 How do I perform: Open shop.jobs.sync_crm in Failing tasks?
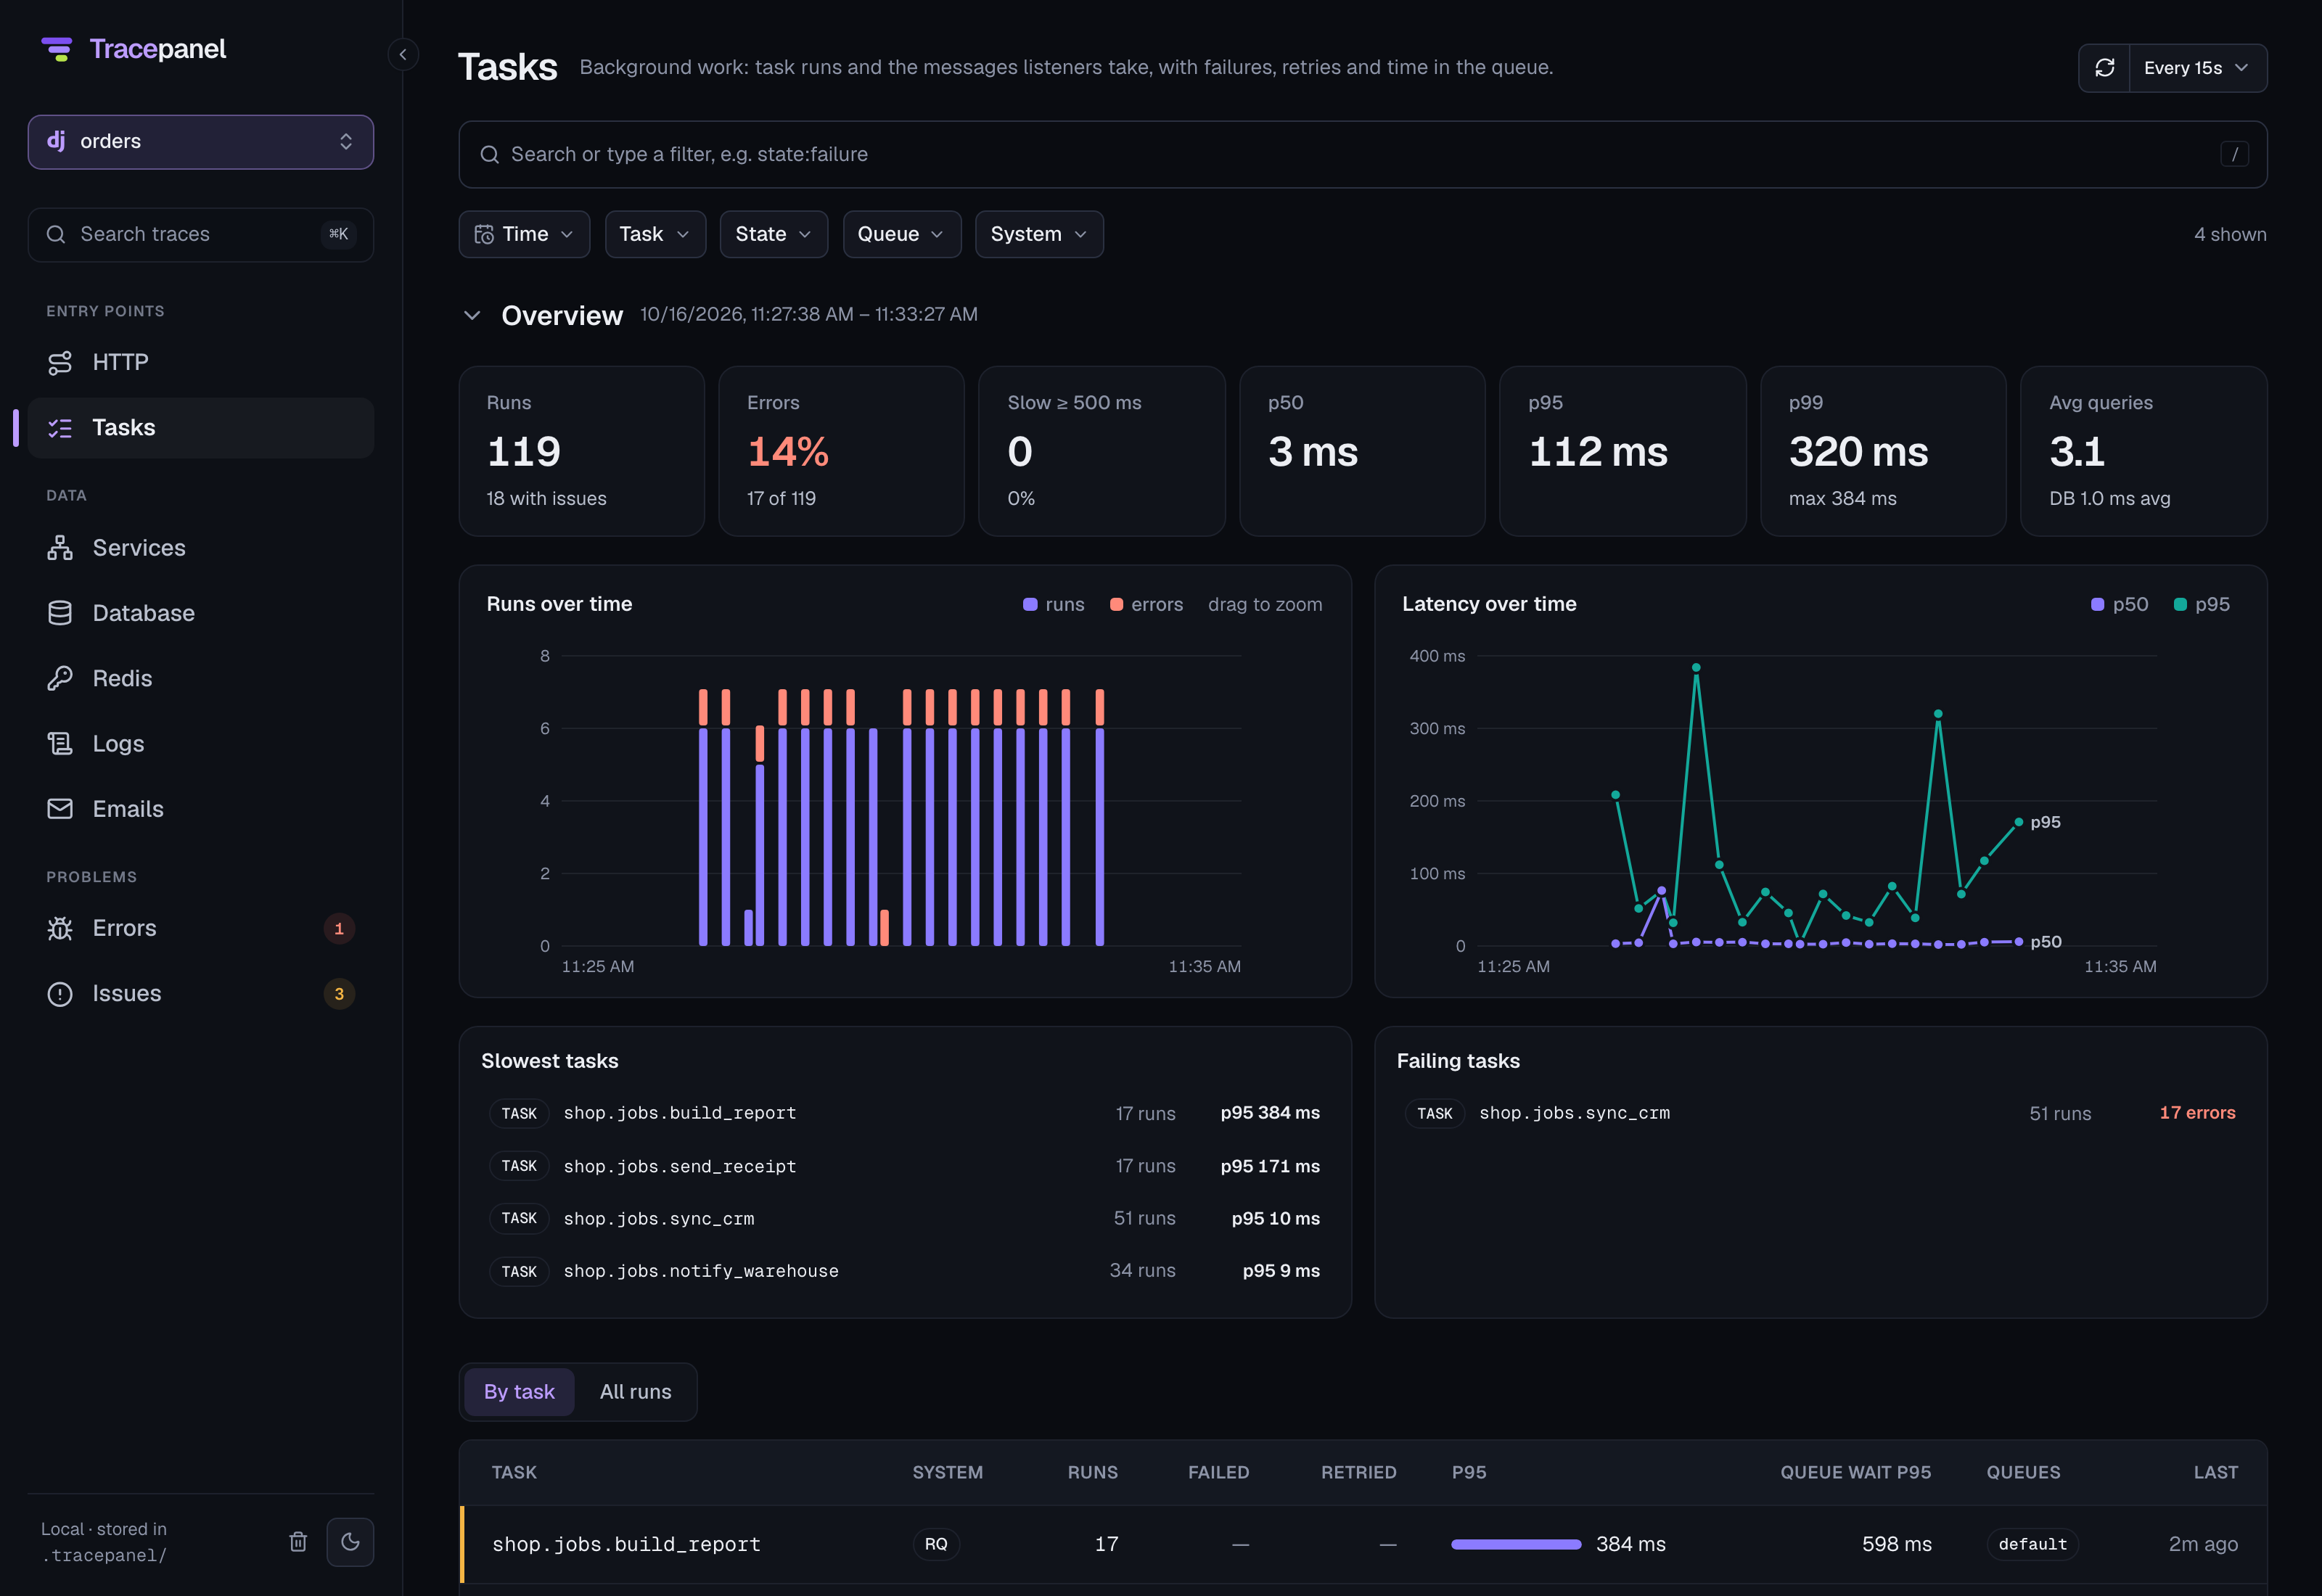[1820, 1113]
